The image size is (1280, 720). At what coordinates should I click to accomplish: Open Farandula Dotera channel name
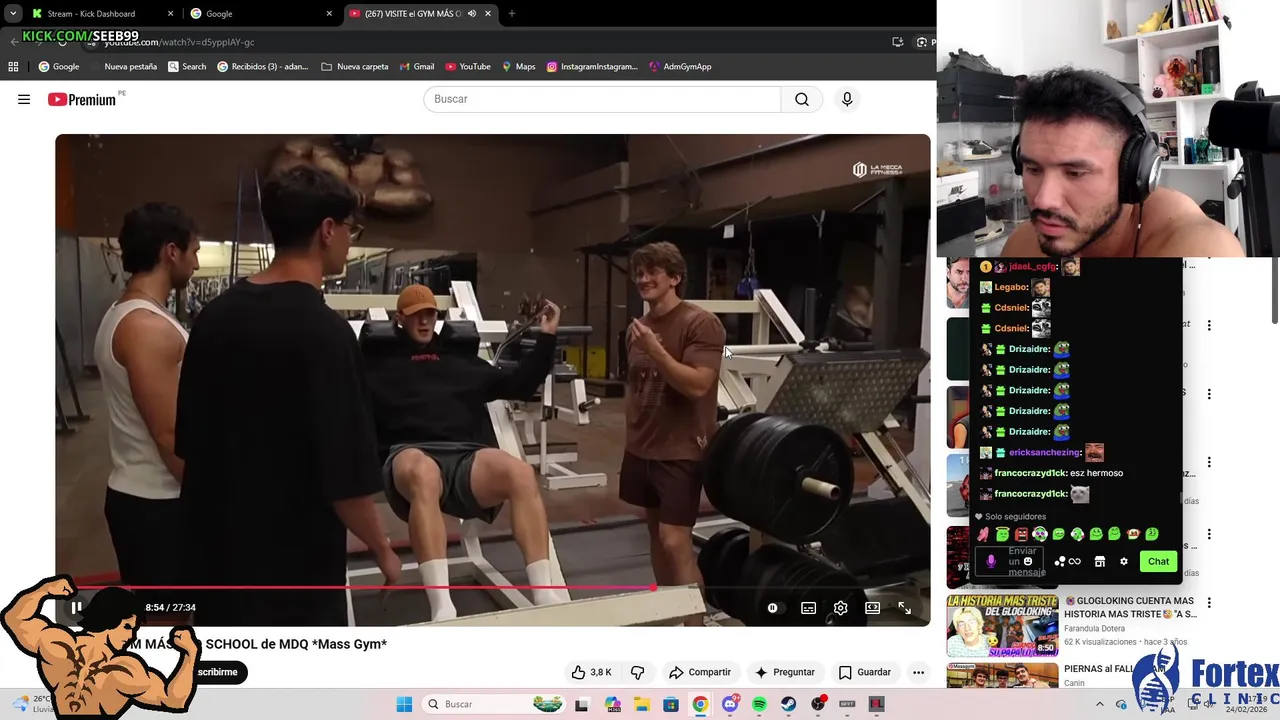(x=1094, y=628)
